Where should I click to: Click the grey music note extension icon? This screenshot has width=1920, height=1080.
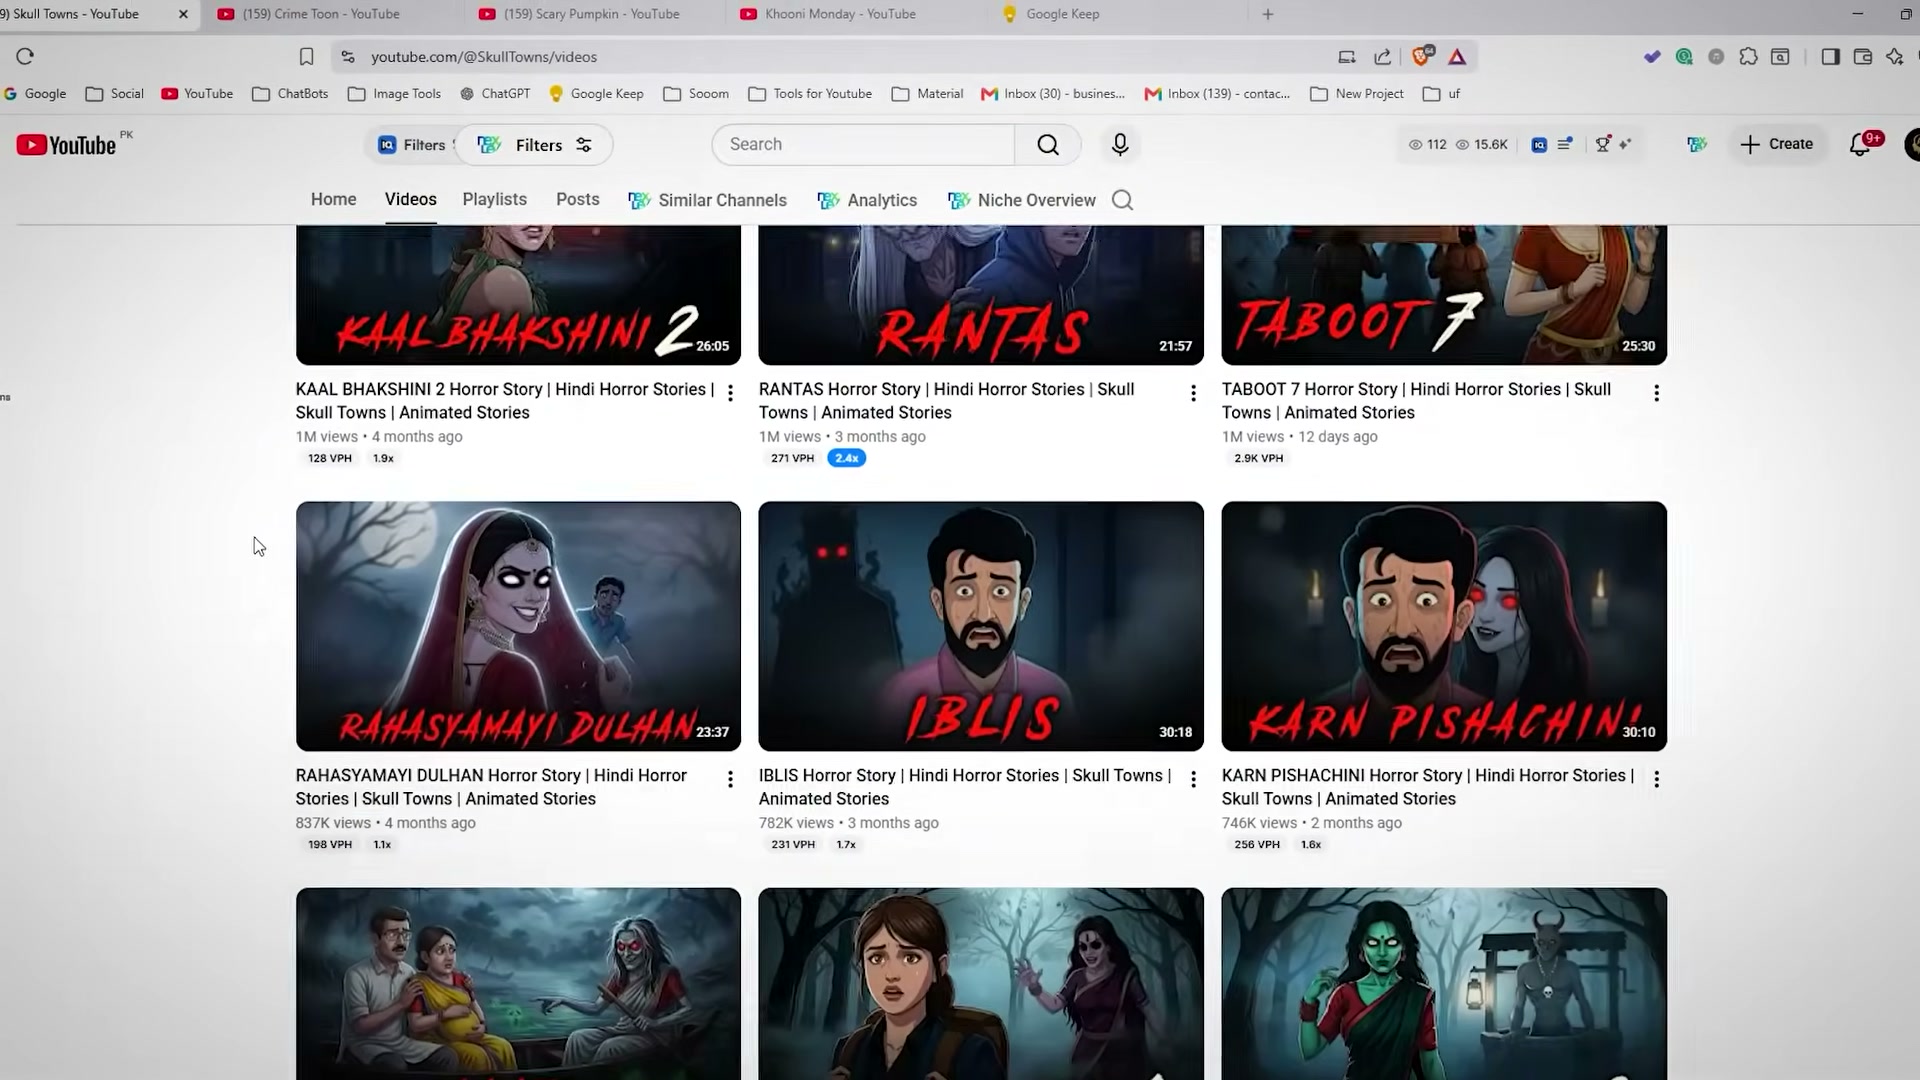point(1716,57)
